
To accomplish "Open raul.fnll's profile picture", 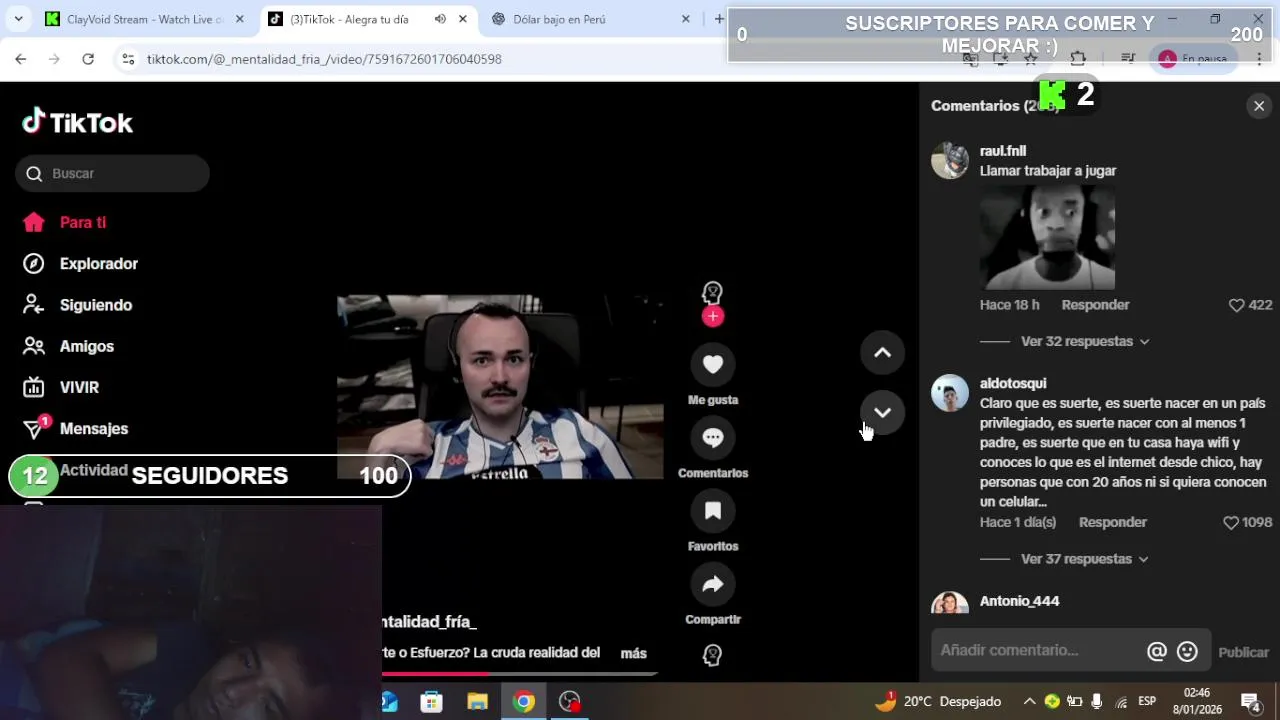I will tap(950, 160).
